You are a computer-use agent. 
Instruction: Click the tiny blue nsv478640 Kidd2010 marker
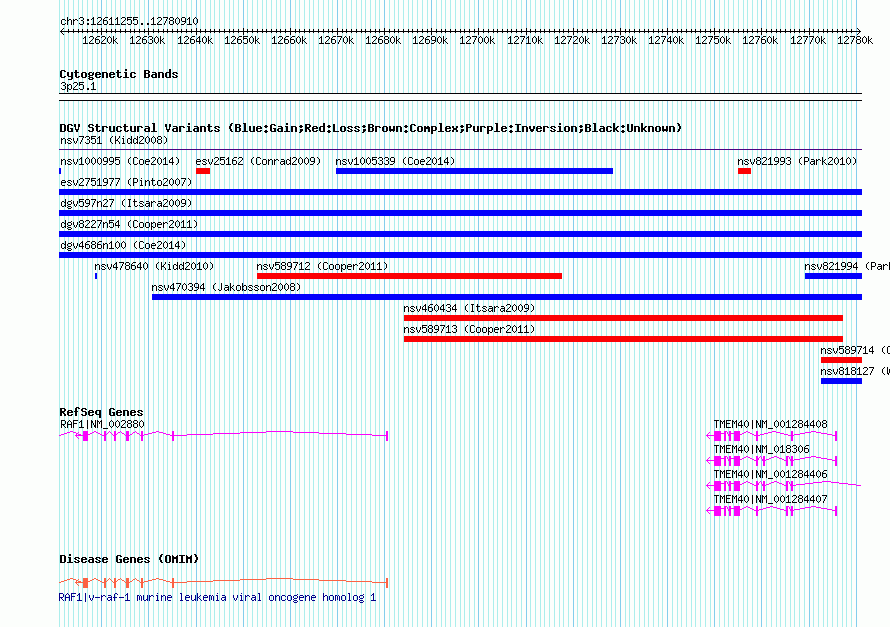pos(96,276)
